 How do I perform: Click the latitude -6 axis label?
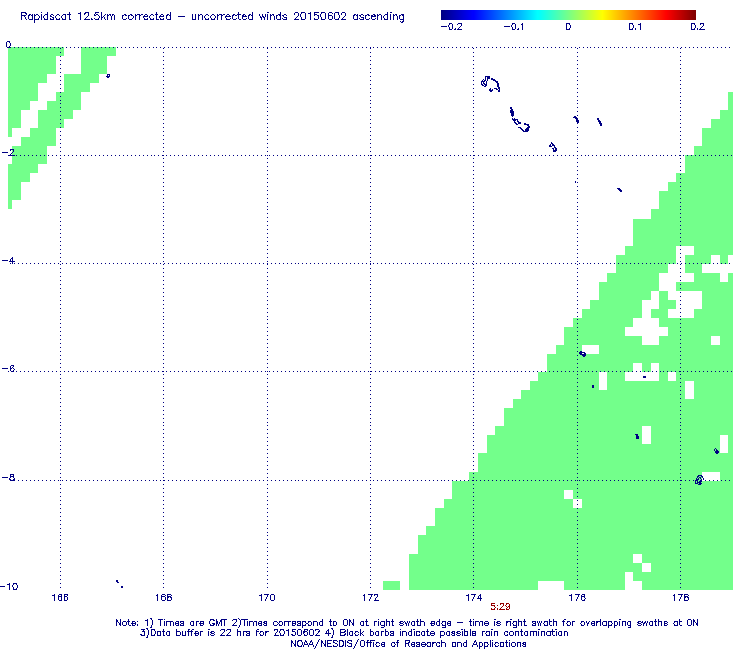point(8,369)
